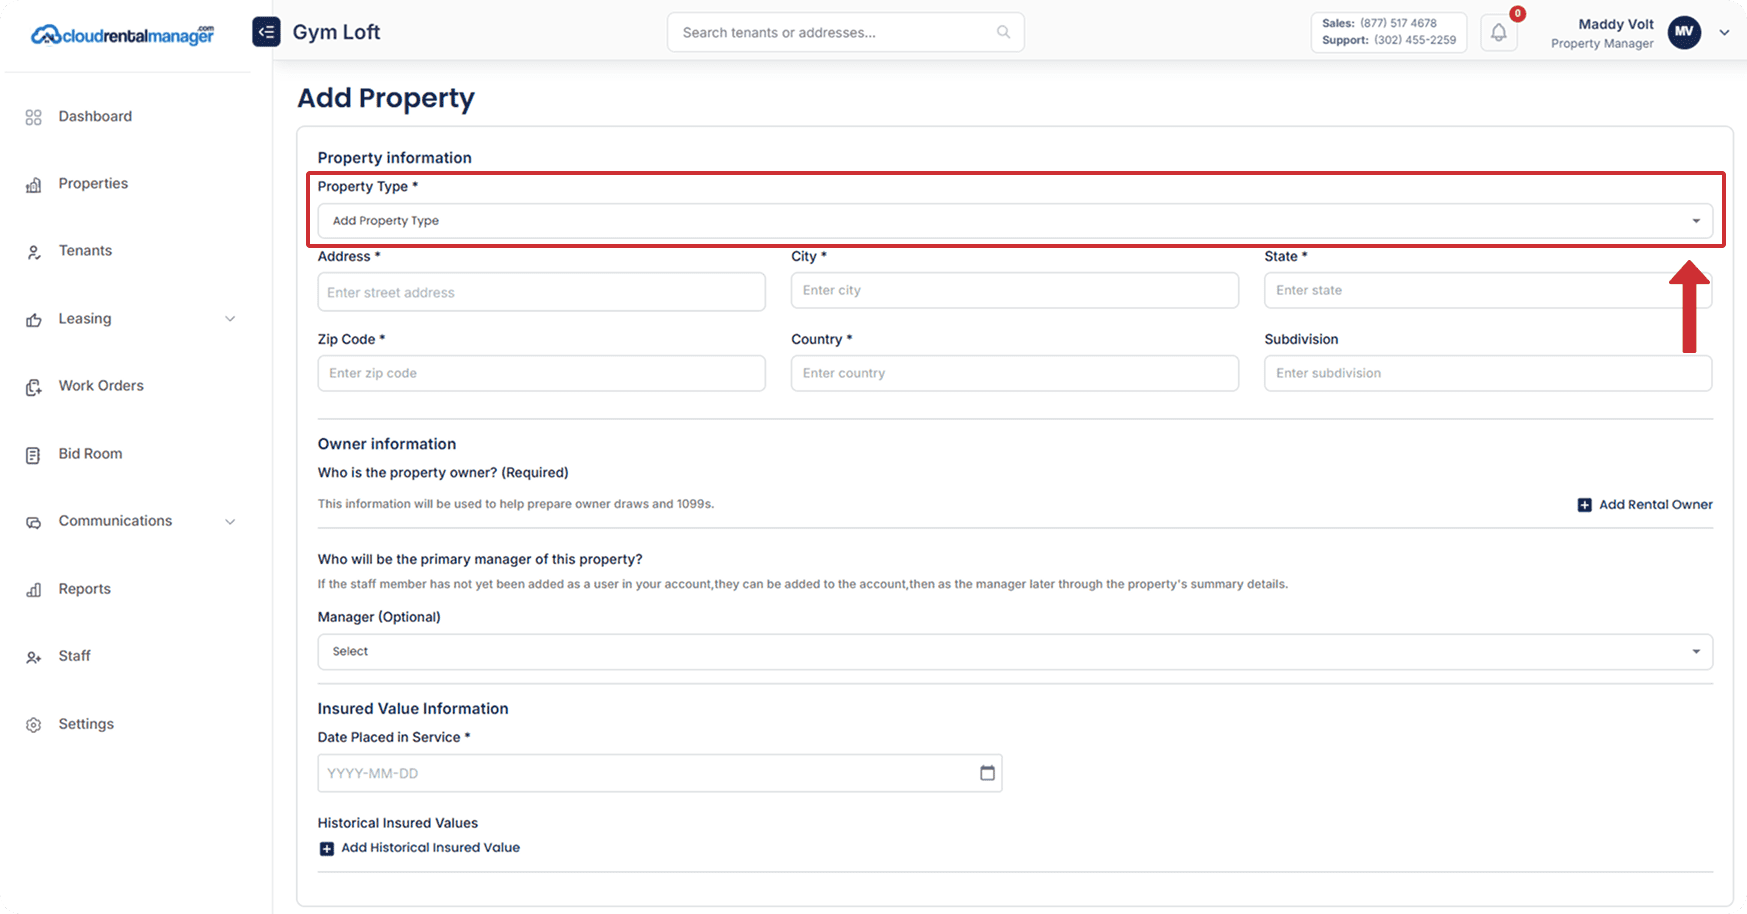The height and width of the screenshot is (914, 1747).
Task: Click the Reports chart icon
Action: [33, 590]
